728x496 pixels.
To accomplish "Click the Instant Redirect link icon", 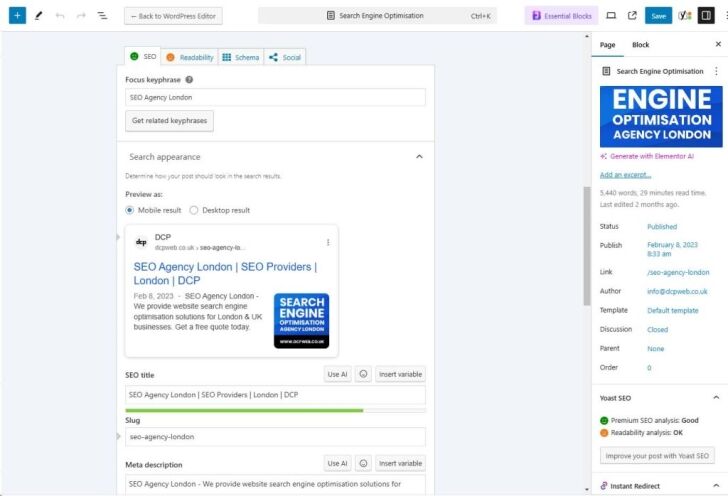I will [x=604, y=486].
